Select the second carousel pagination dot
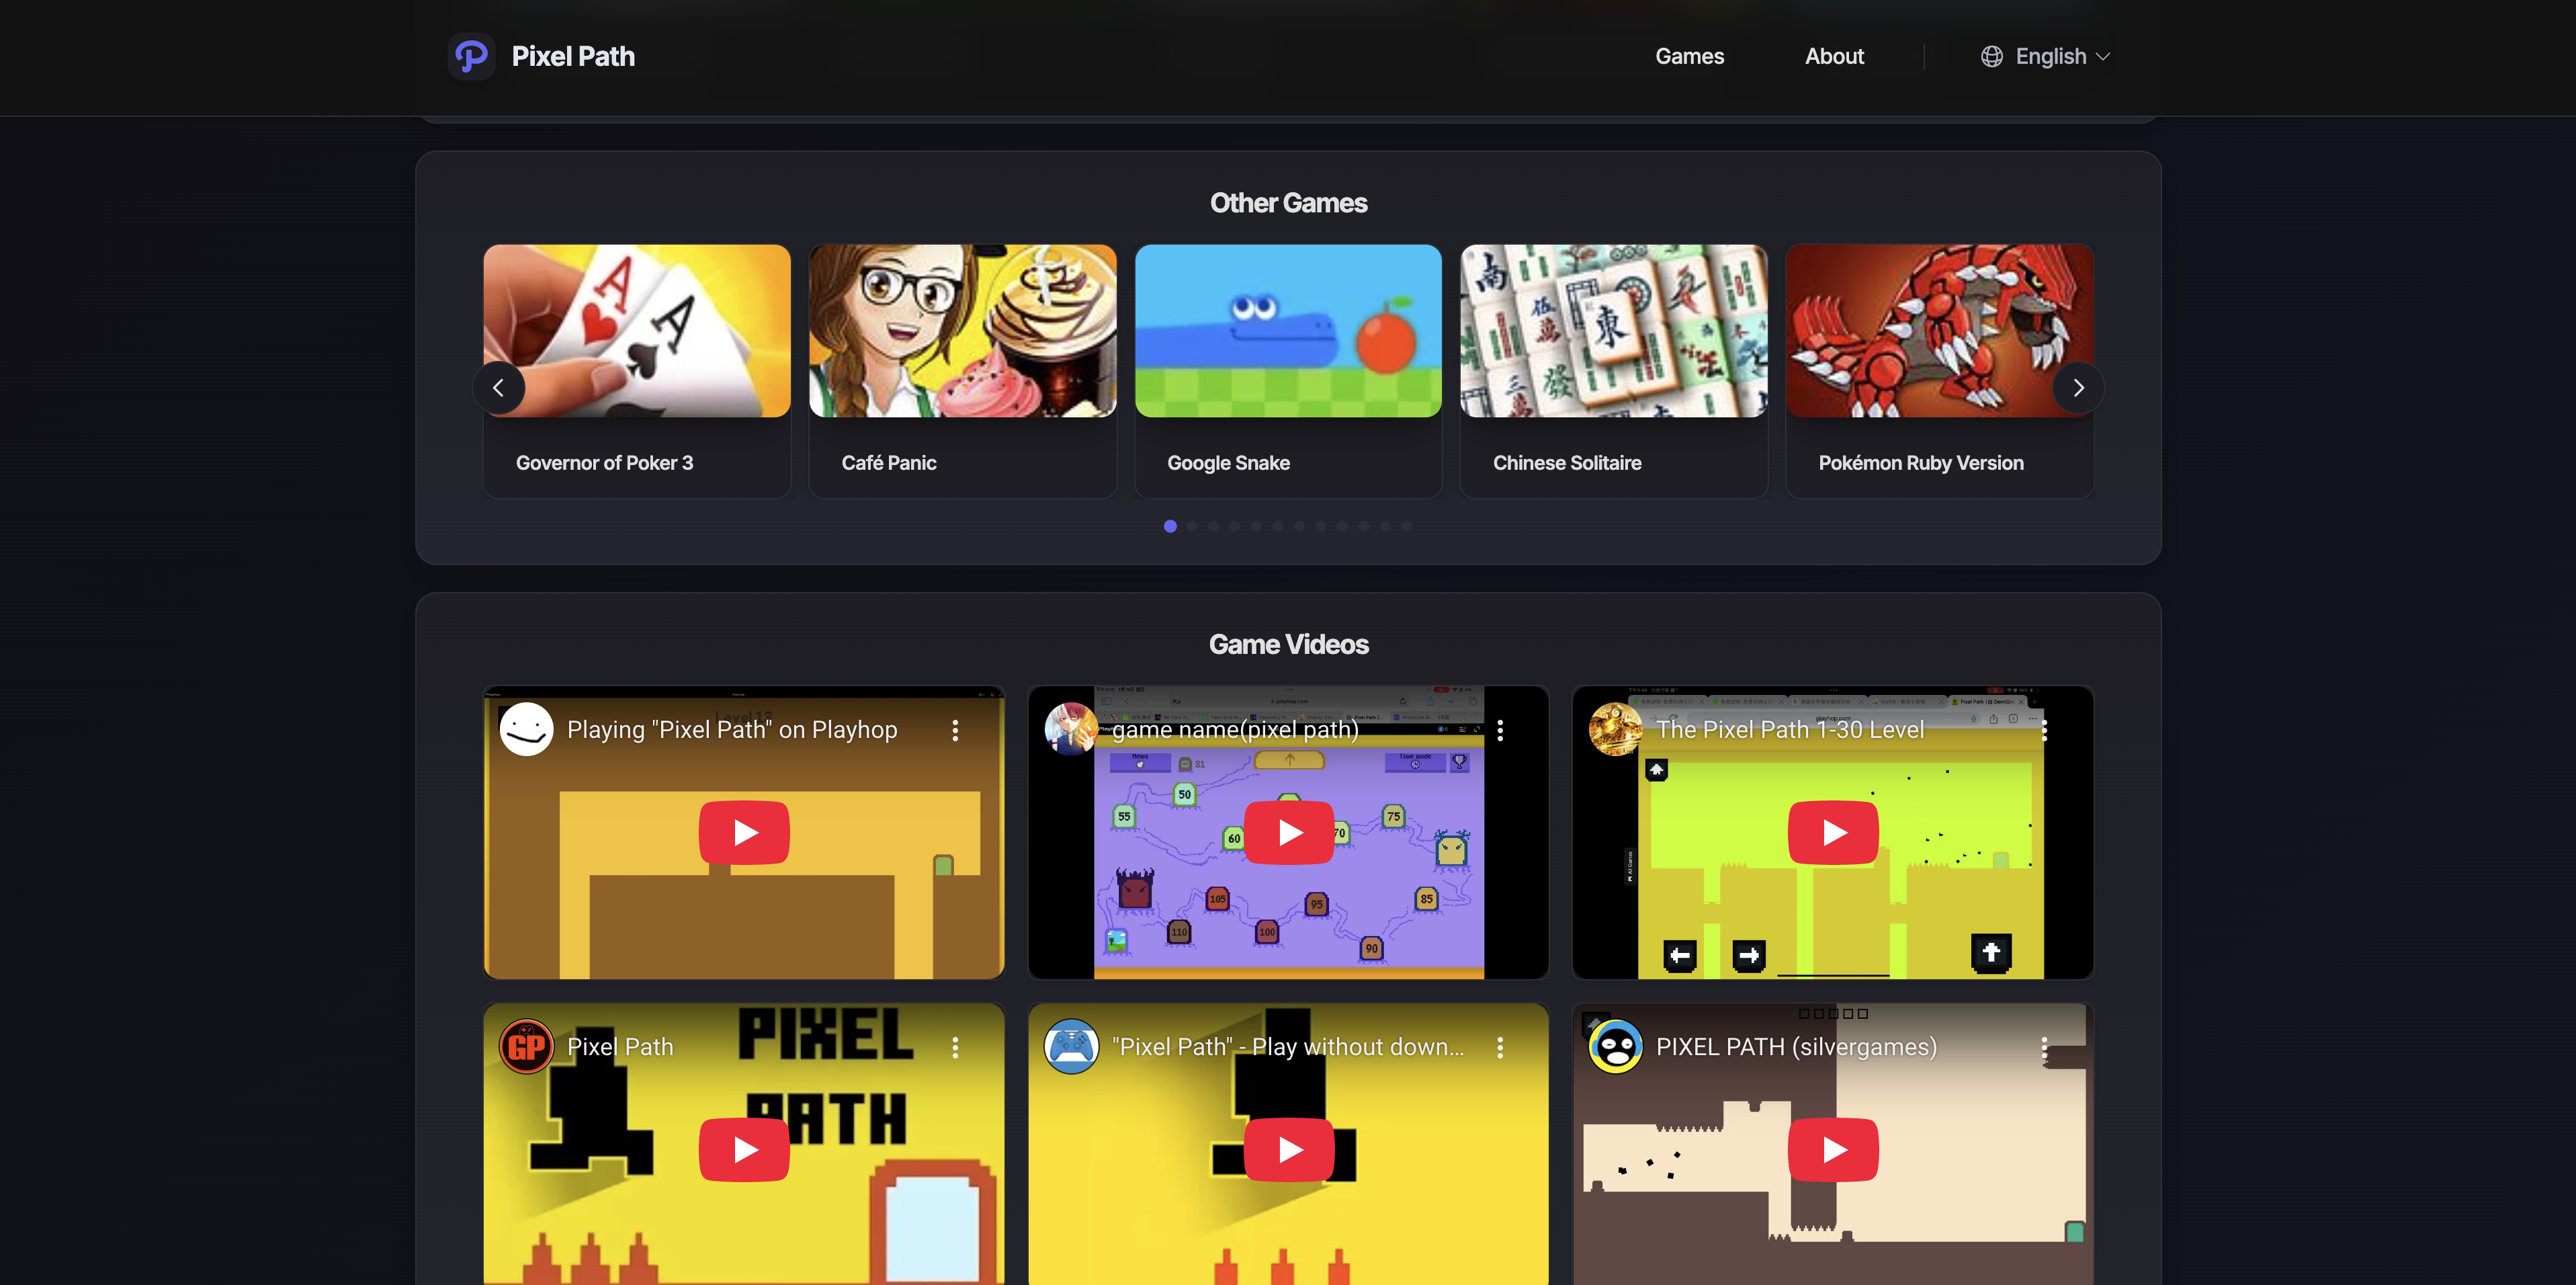This screenshot has height=1285, width=2576. point(1192,527)
